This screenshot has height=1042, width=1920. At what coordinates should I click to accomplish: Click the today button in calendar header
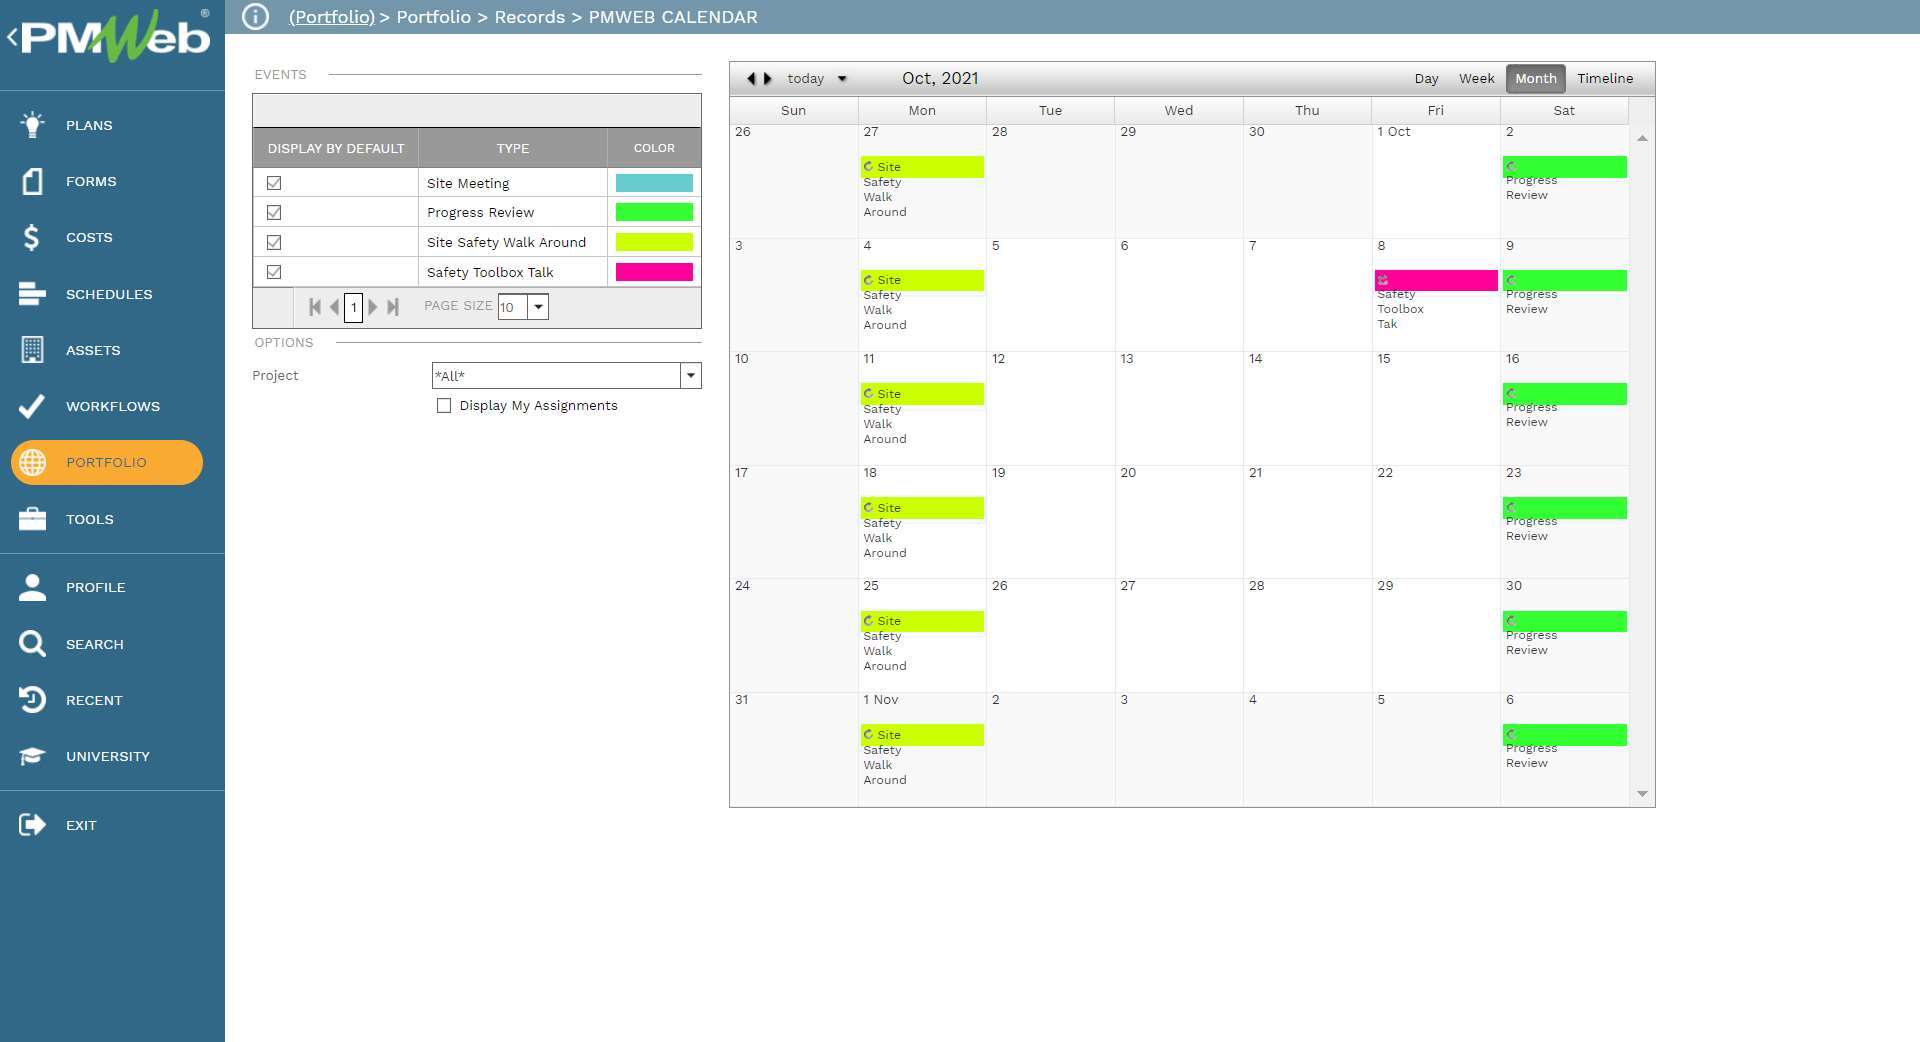805,78
